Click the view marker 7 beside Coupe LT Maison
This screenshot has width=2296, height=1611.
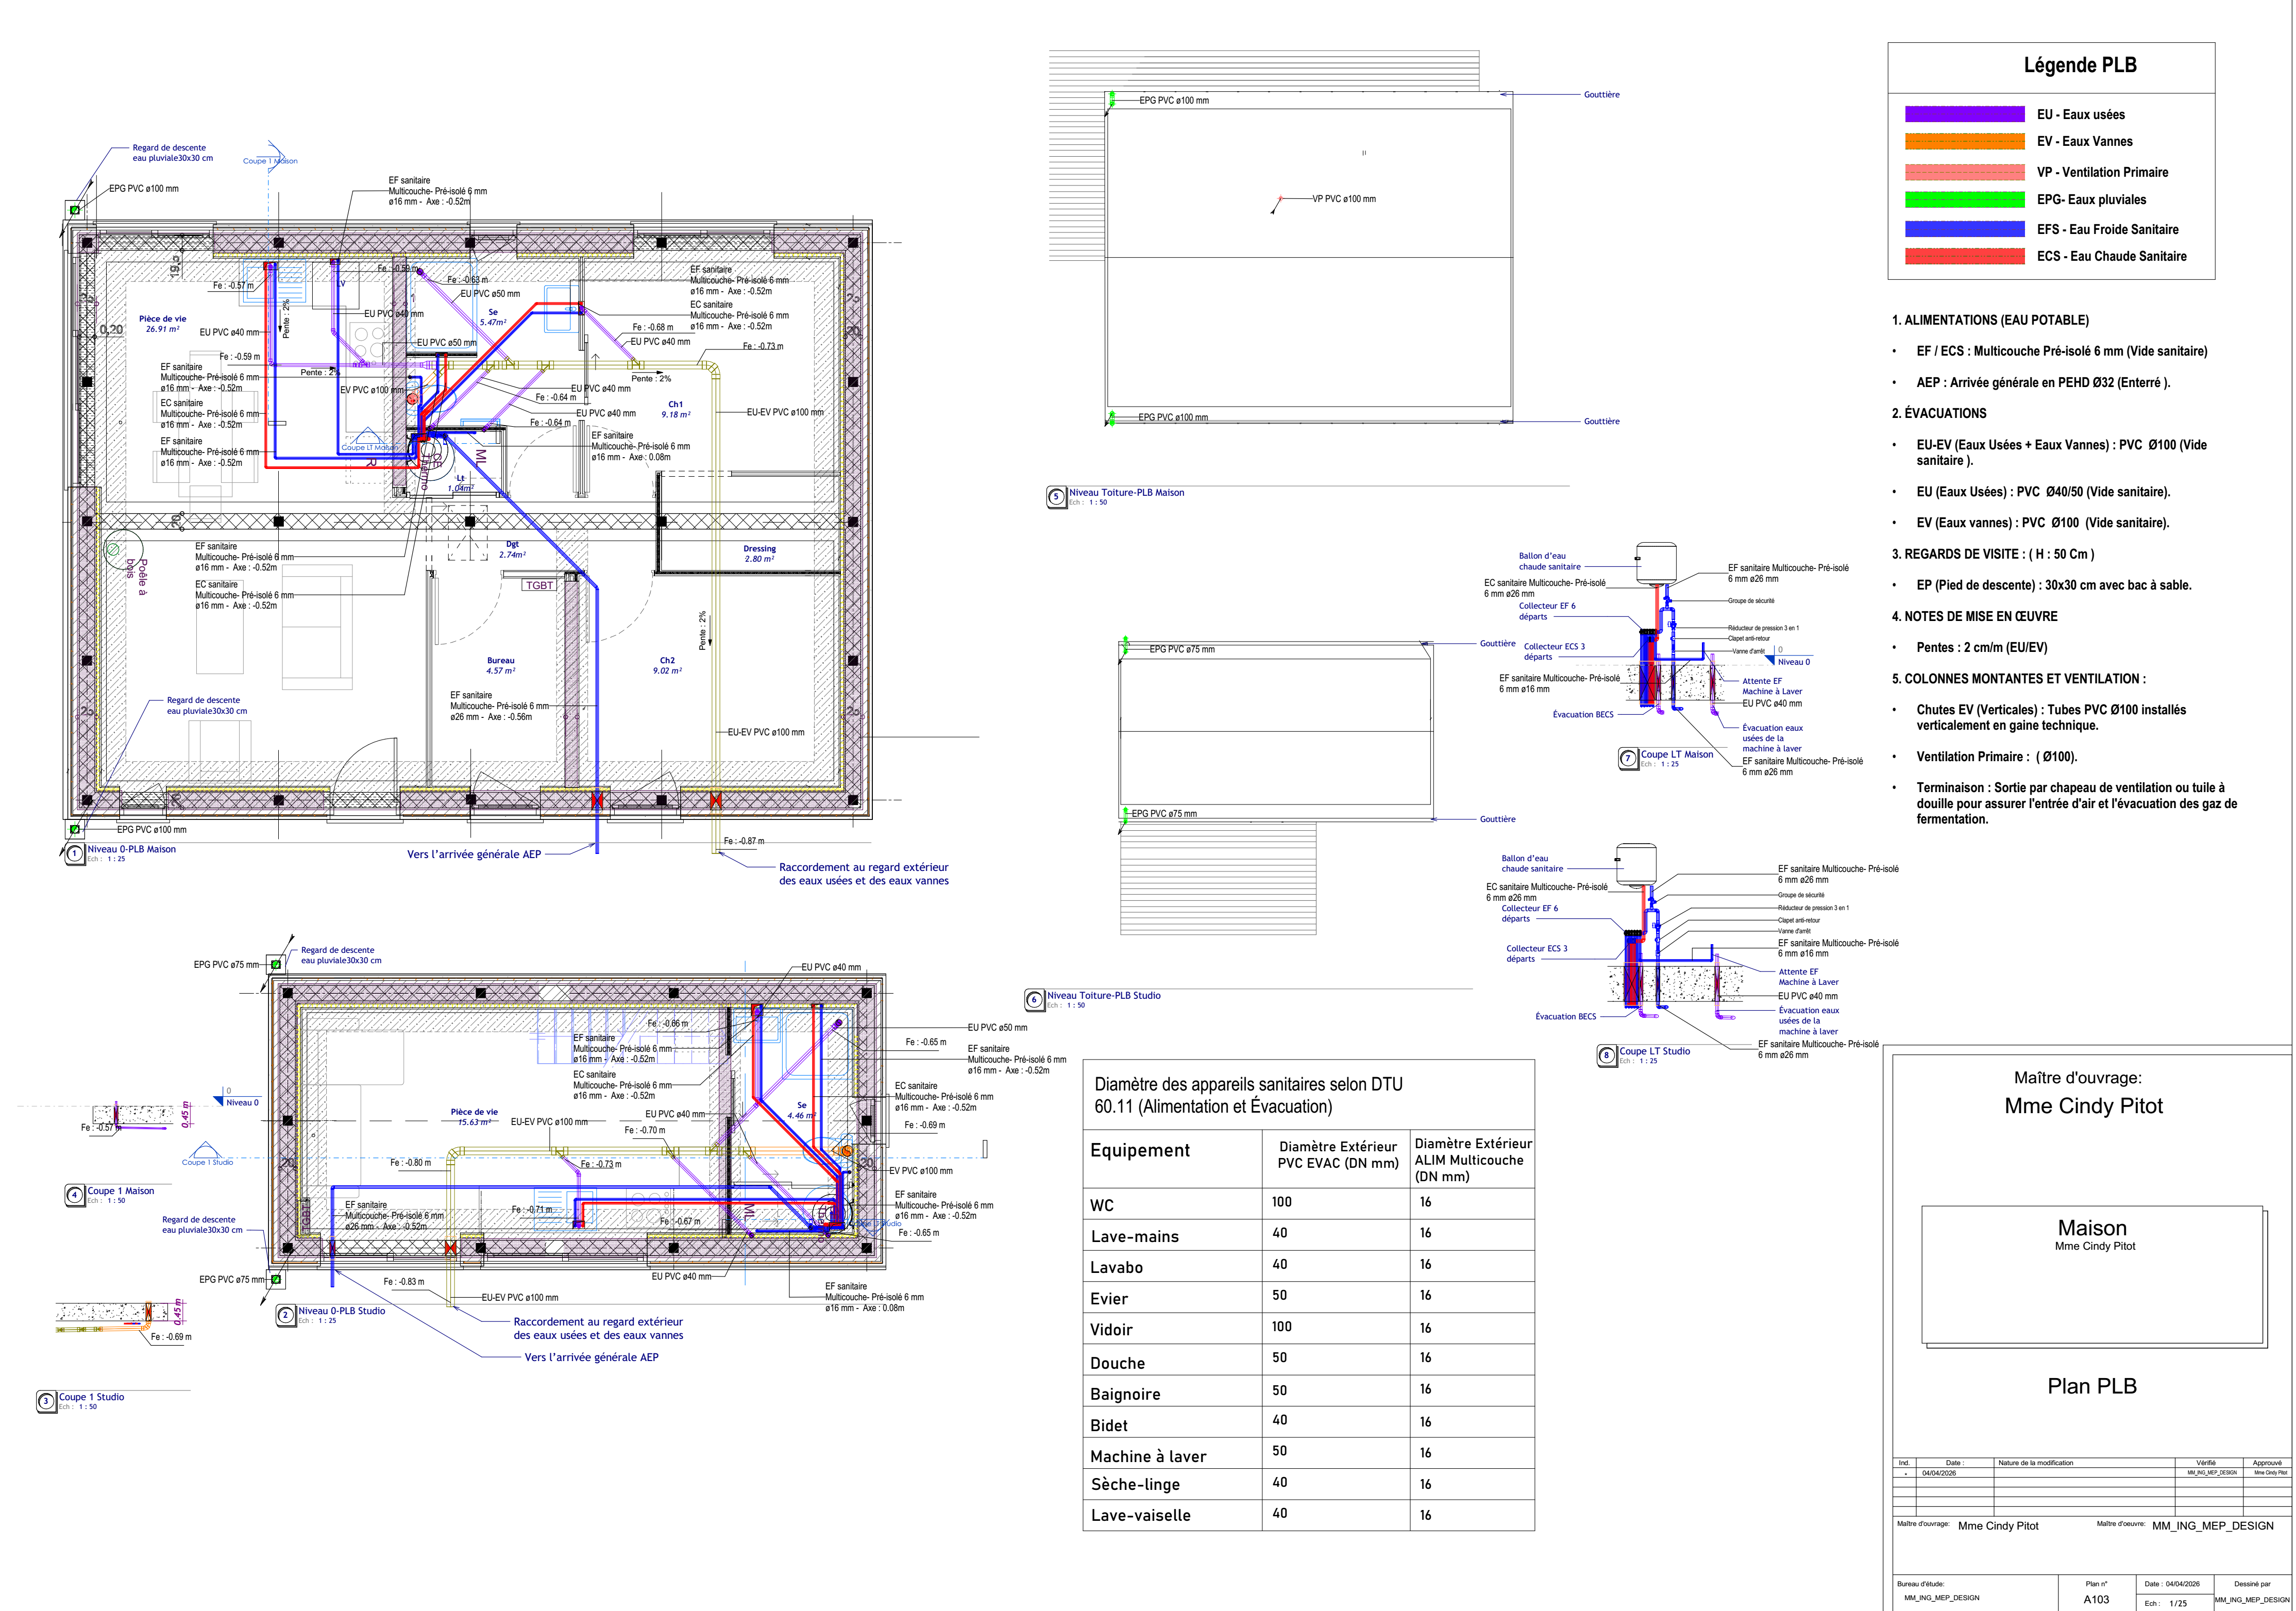(x=1628, y=759)
